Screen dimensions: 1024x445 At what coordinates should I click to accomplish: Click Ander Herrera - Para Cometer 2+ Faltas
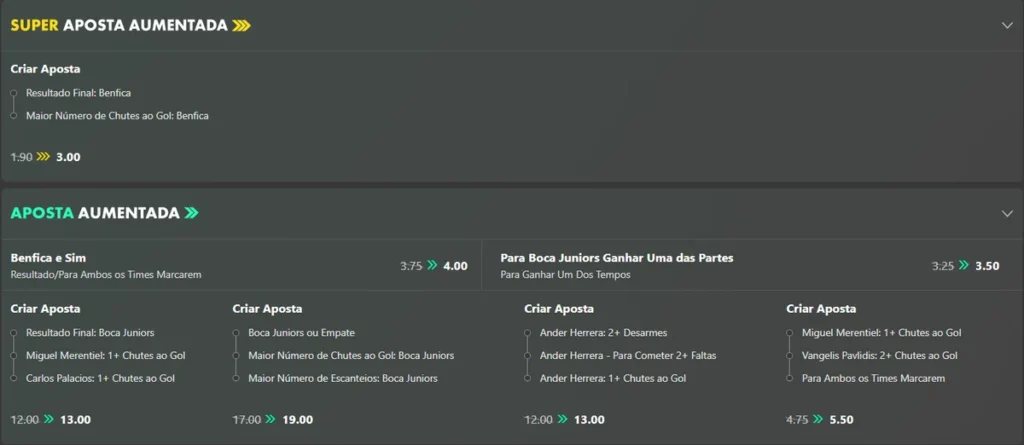(x=628, y=355)
